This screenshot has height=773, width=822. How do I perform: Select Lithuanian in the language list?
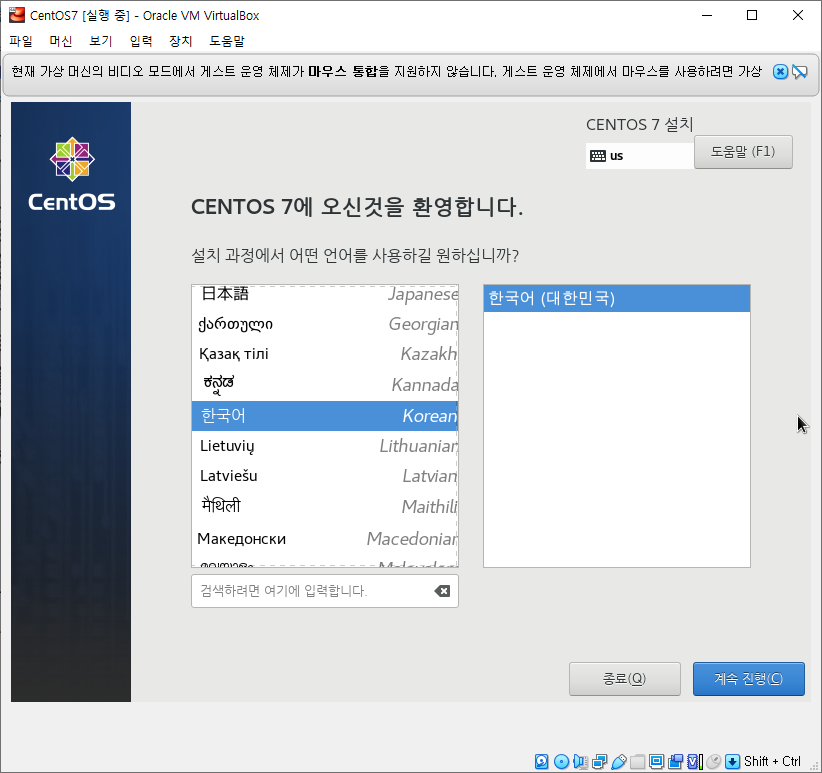click(325, 446)
